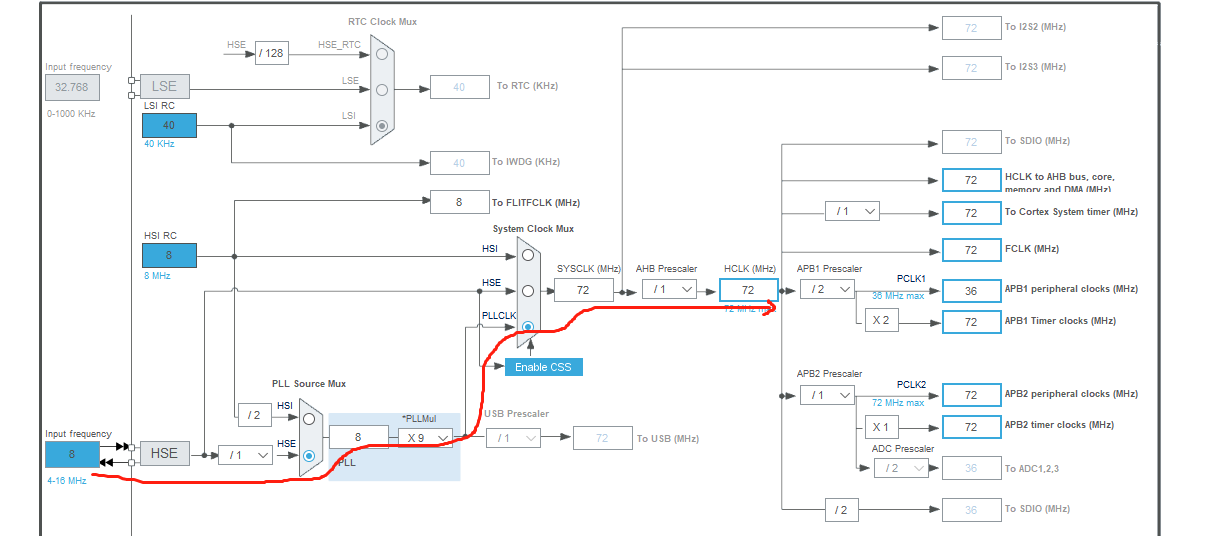Image resolution: width=1206 pixels, height=536 pixels.
Task: Click the top To SDIO 72 value box
Action: click(971, 143)
